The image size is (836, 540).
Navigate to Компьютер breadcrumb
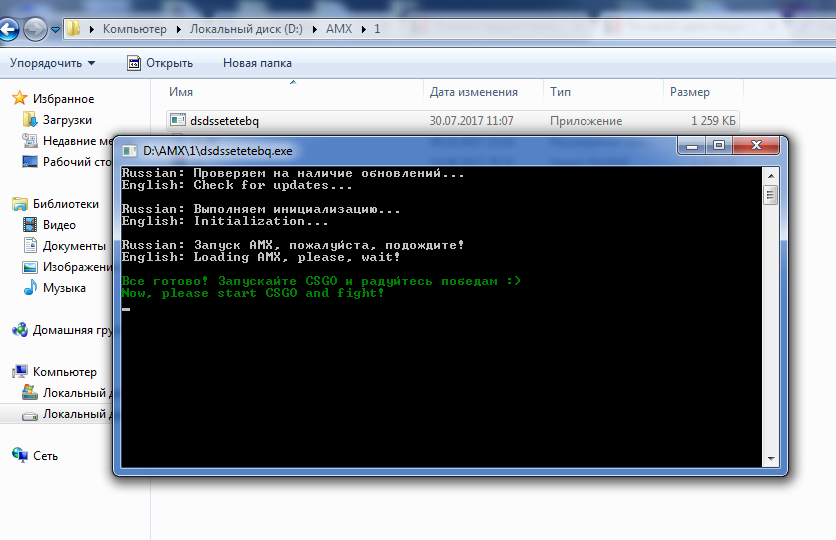[x=134, y=29]
